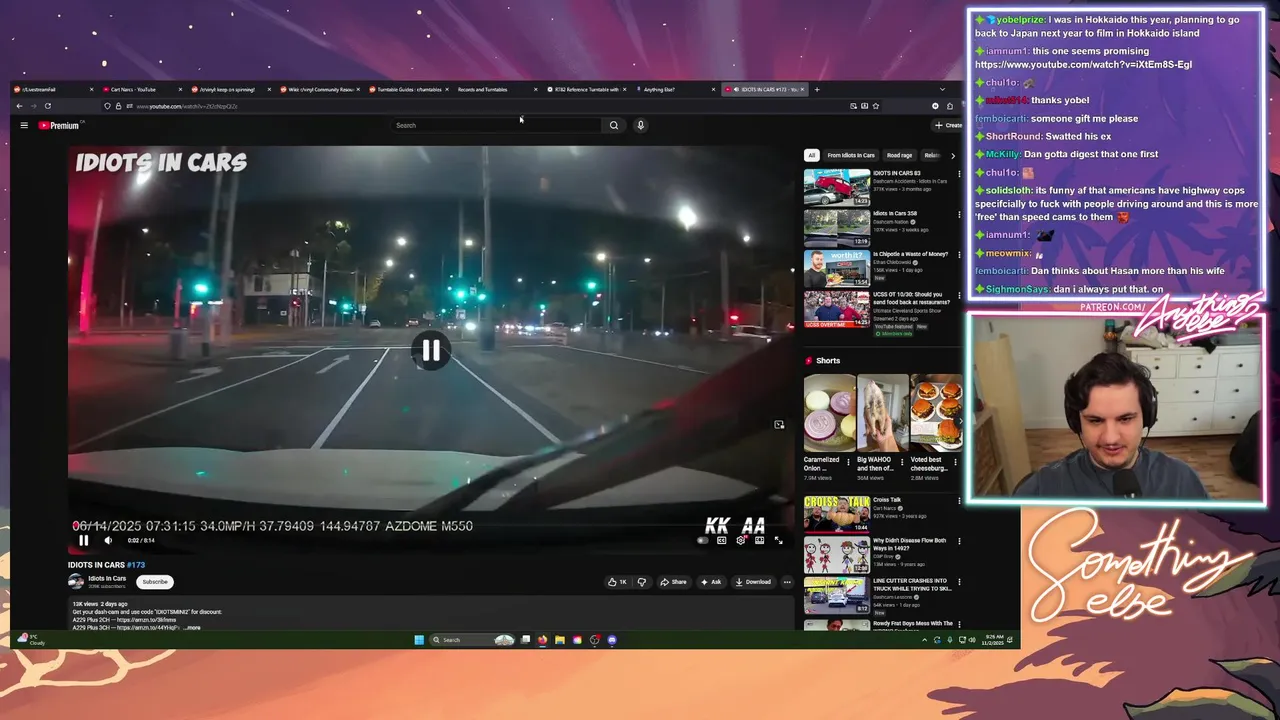This screenshot has width=1280, height=720.
Task: Mute the video volume icon
Action: tap(108, 540)
